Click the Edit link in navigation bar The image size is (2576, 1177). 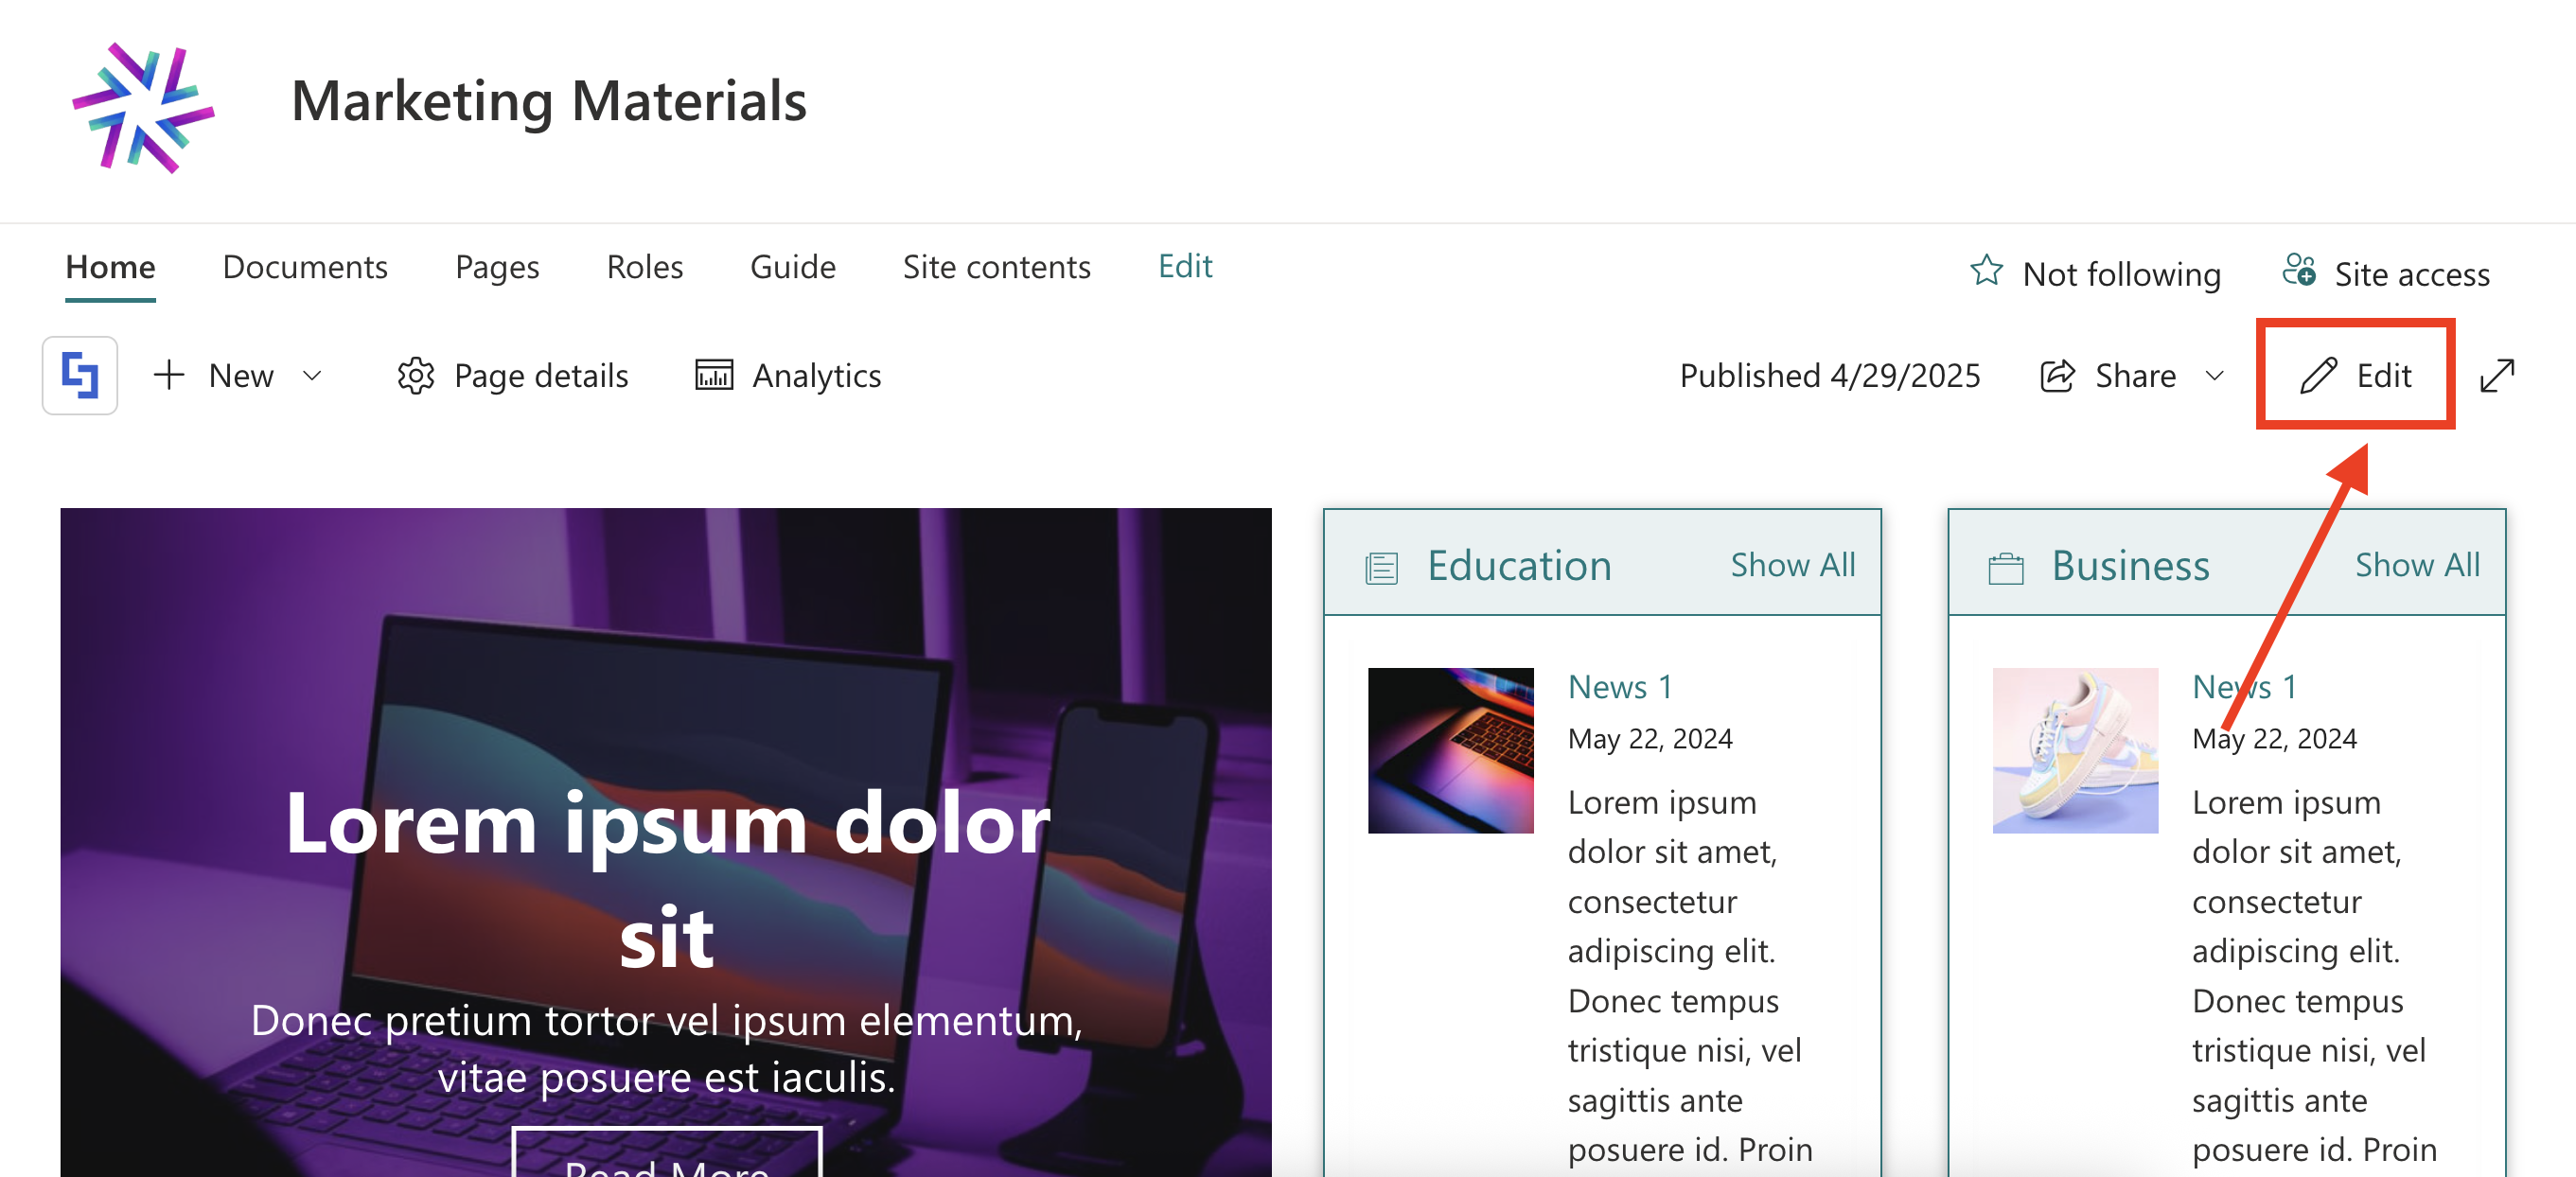click(x=1185, y=266)
